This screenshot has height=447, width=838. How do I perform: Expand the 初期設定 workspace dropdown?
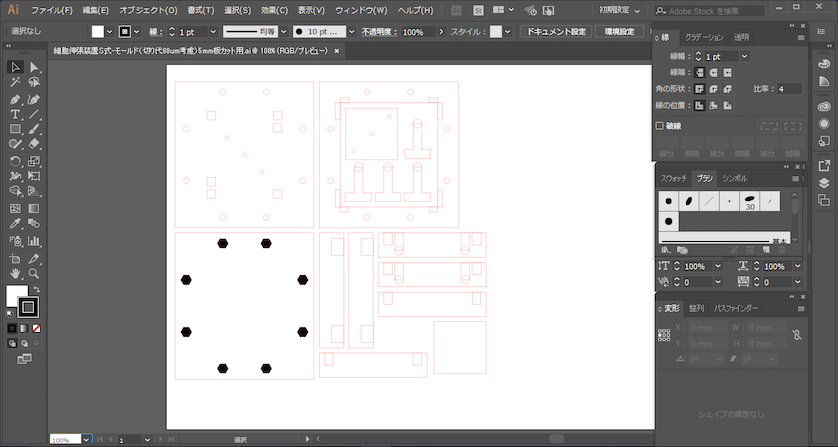[x=622, y=10]
